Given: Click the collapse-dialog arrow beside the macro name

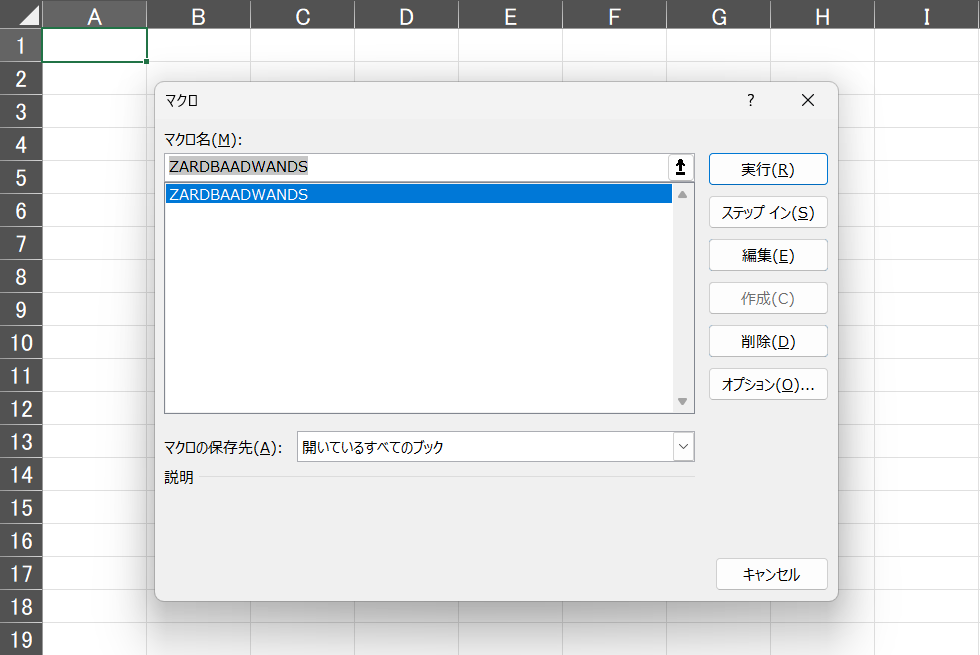Looking at the screenshot, I should point(681,167).
